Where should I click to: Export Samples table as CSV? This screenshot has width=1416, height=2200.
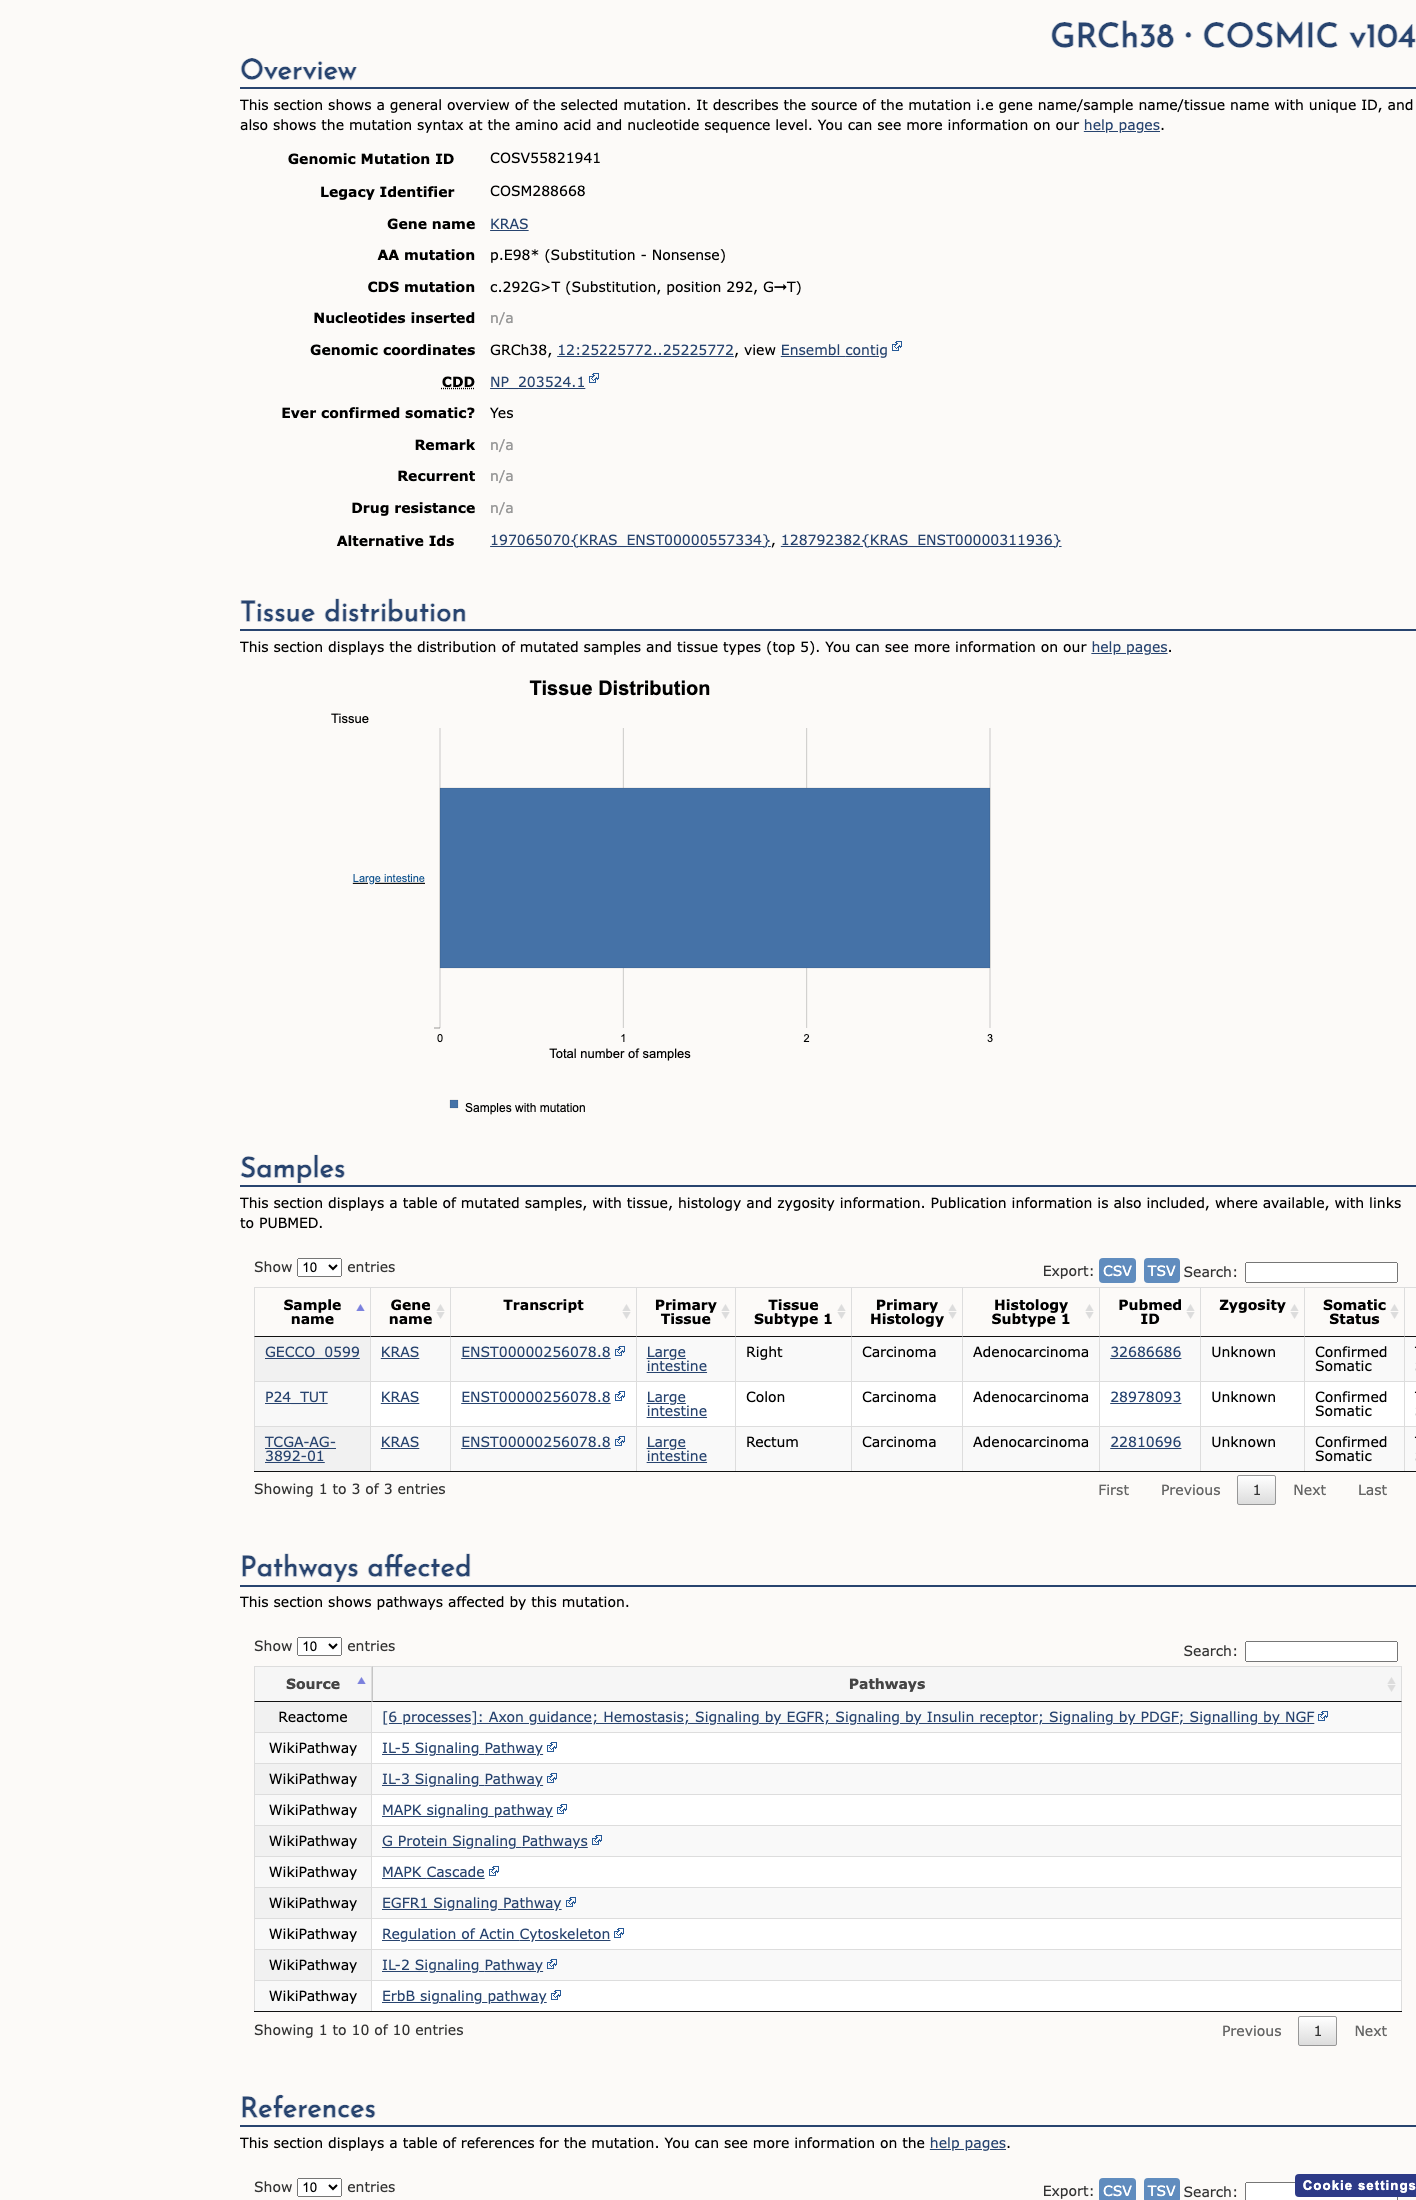1117,1270
